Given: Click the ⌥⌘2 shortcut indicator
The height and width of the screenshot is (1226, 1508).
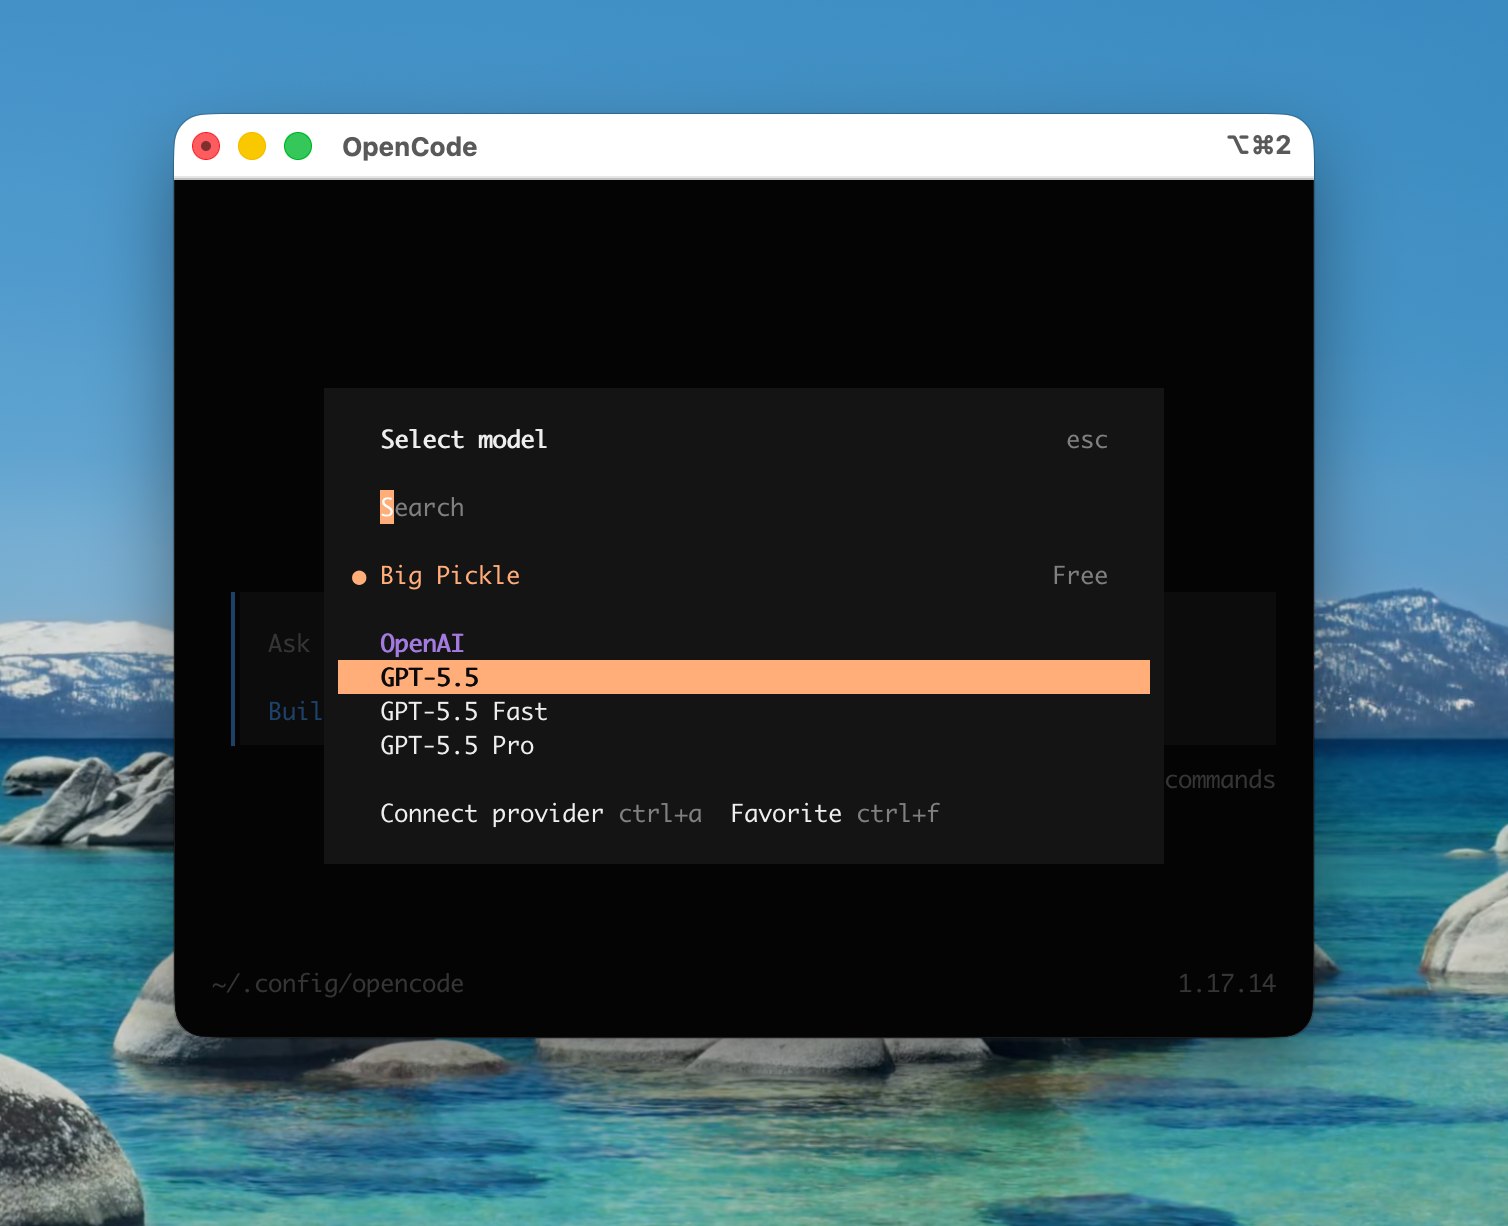Looking at the screenshot, I should (1259, 145).
